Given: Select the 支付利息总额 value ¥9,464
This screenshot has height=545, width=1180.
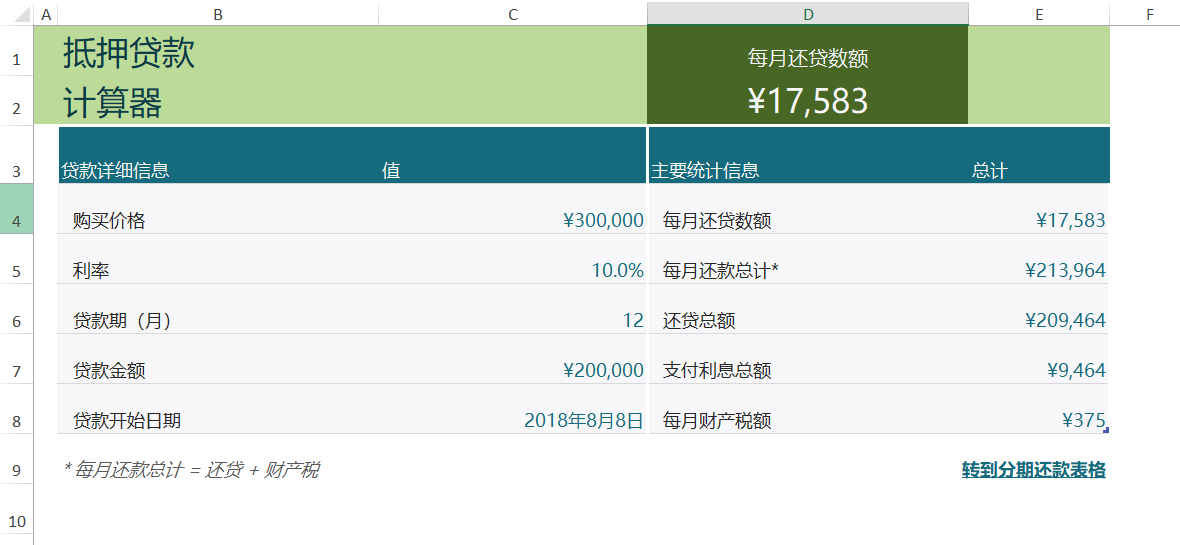Looking at the screenshot, I should pos(1076,371).
